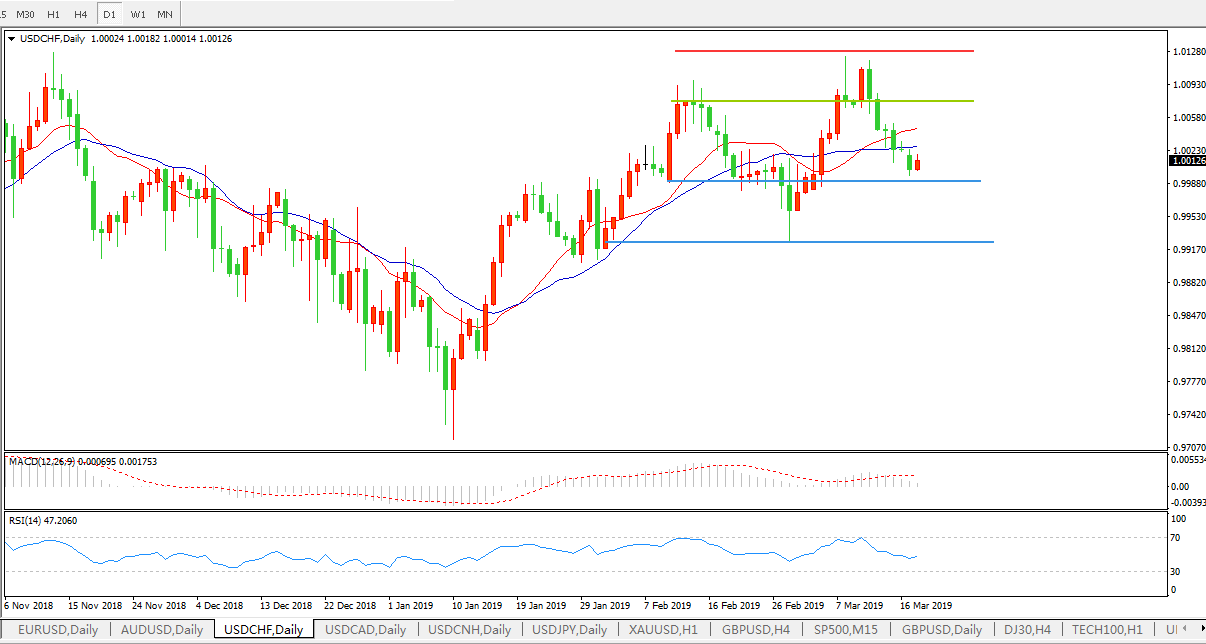Switch chart to W1 weekly timeframe

[138, 15]
